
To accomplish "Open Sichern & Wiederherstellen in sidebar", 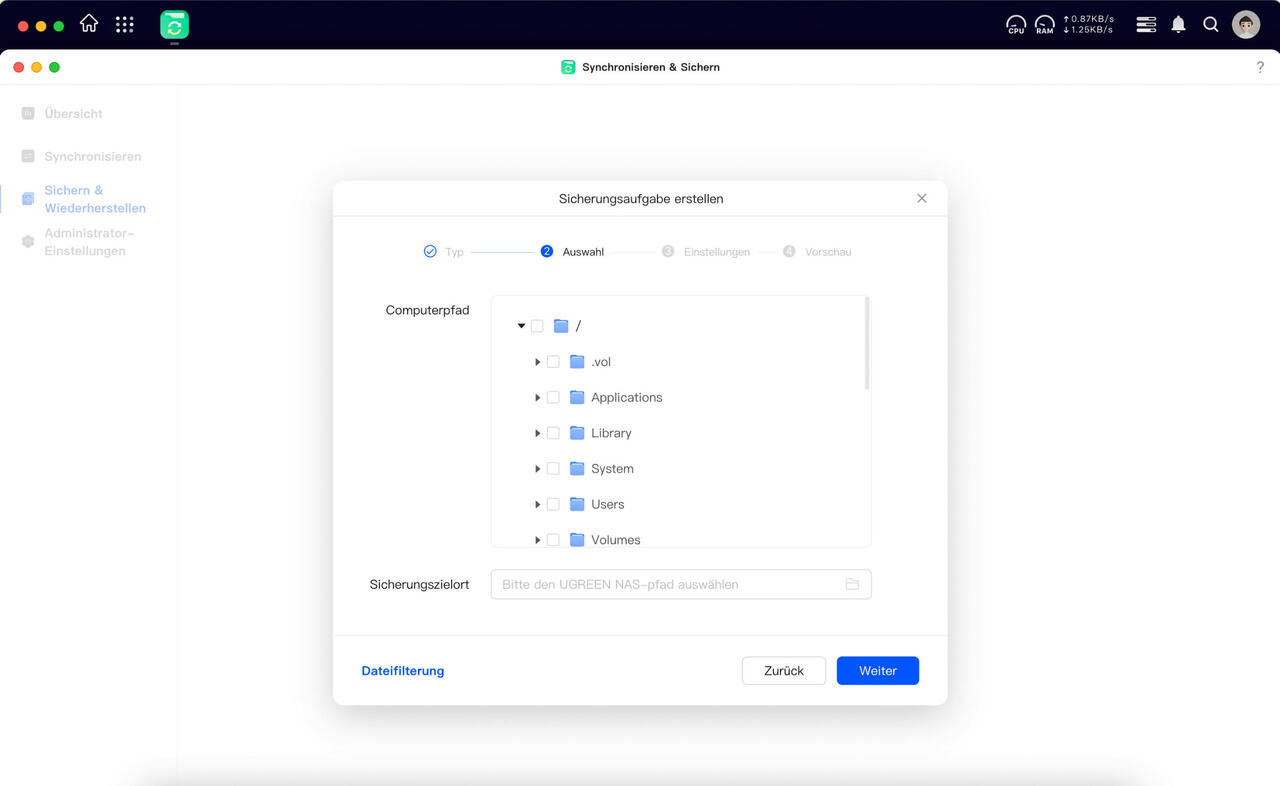I will 95,199.
